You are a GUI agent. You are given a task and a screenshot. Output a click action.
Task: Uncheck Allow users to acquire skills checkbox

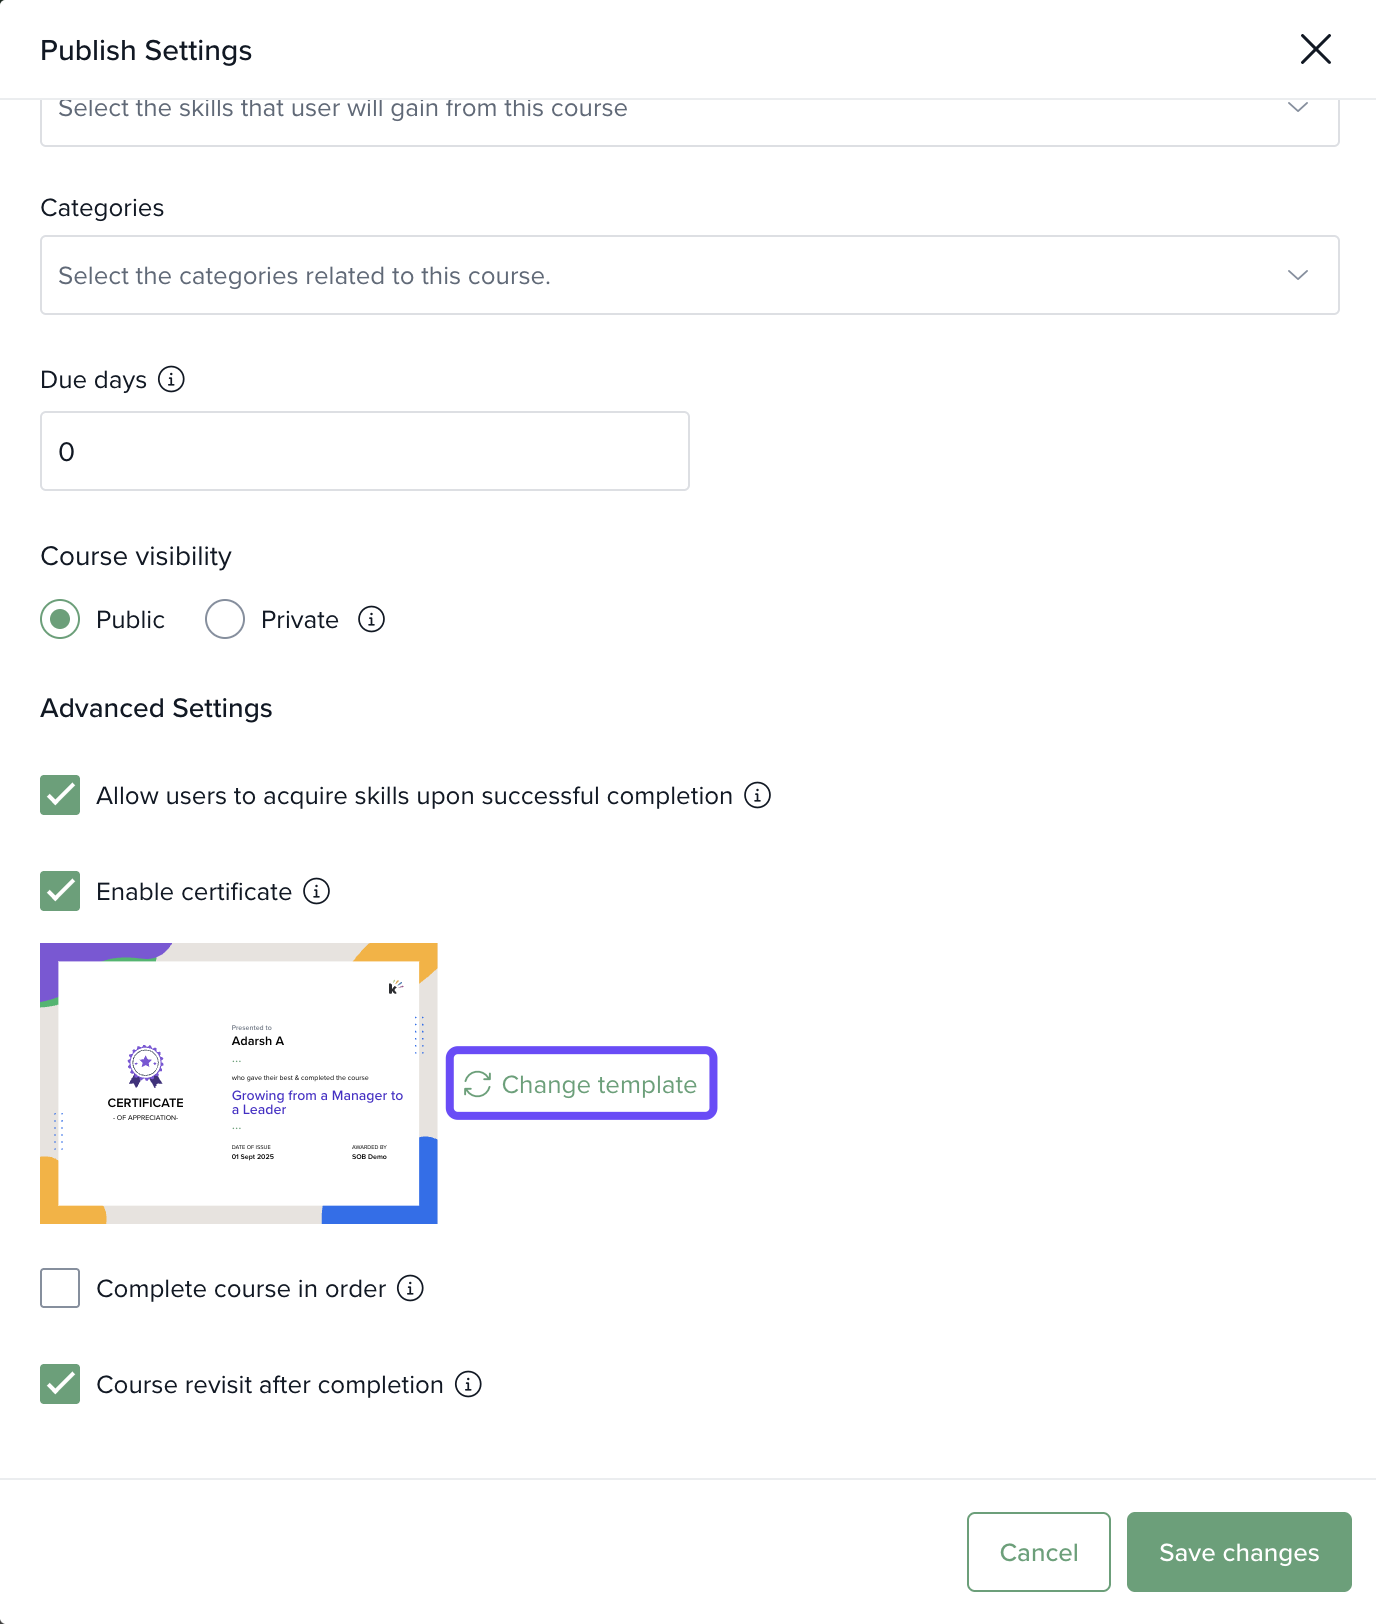60,796
